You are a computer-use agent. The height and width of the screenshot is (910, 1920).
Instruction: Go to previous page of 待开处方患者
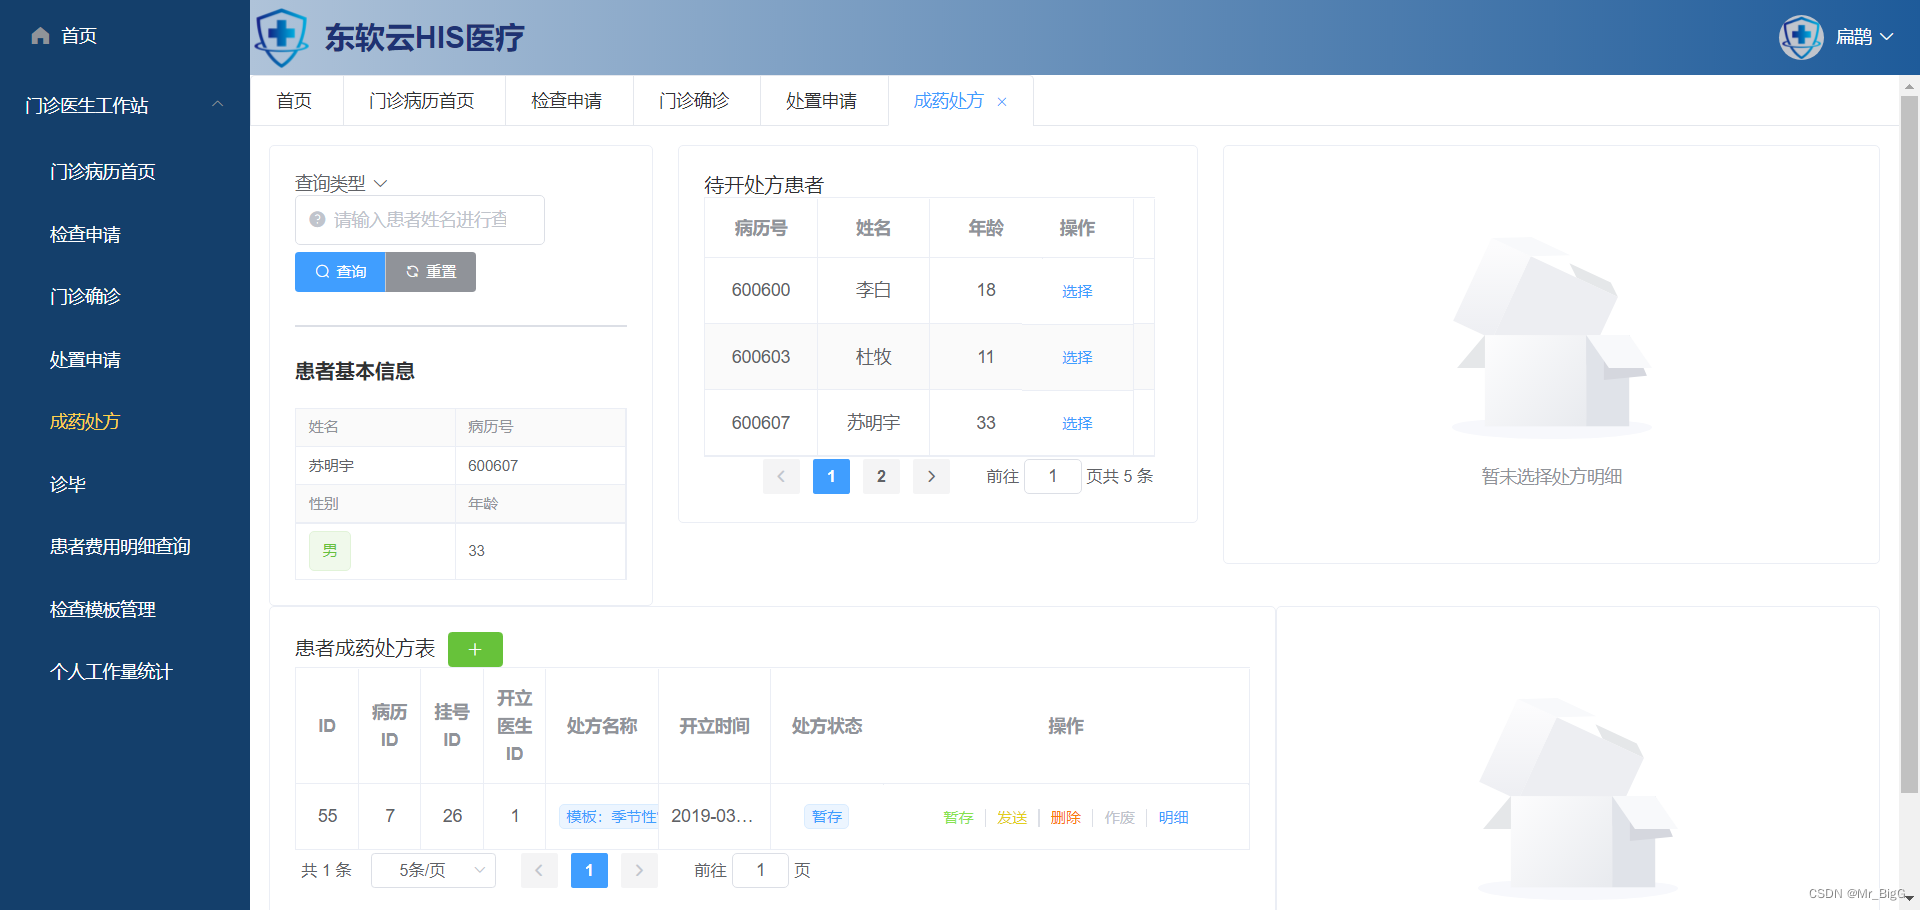[781, 476]
